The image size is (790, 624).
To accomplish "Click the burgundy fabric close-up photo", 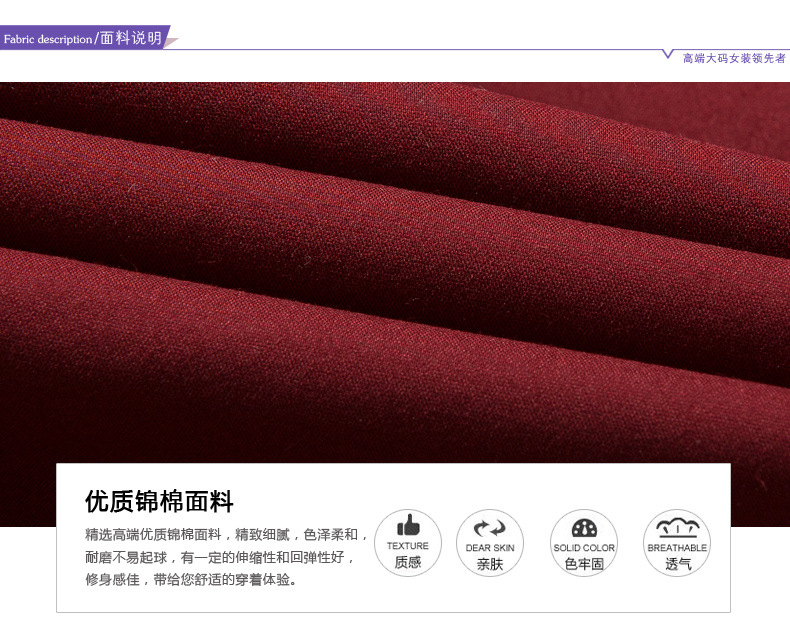I will 395,270.
